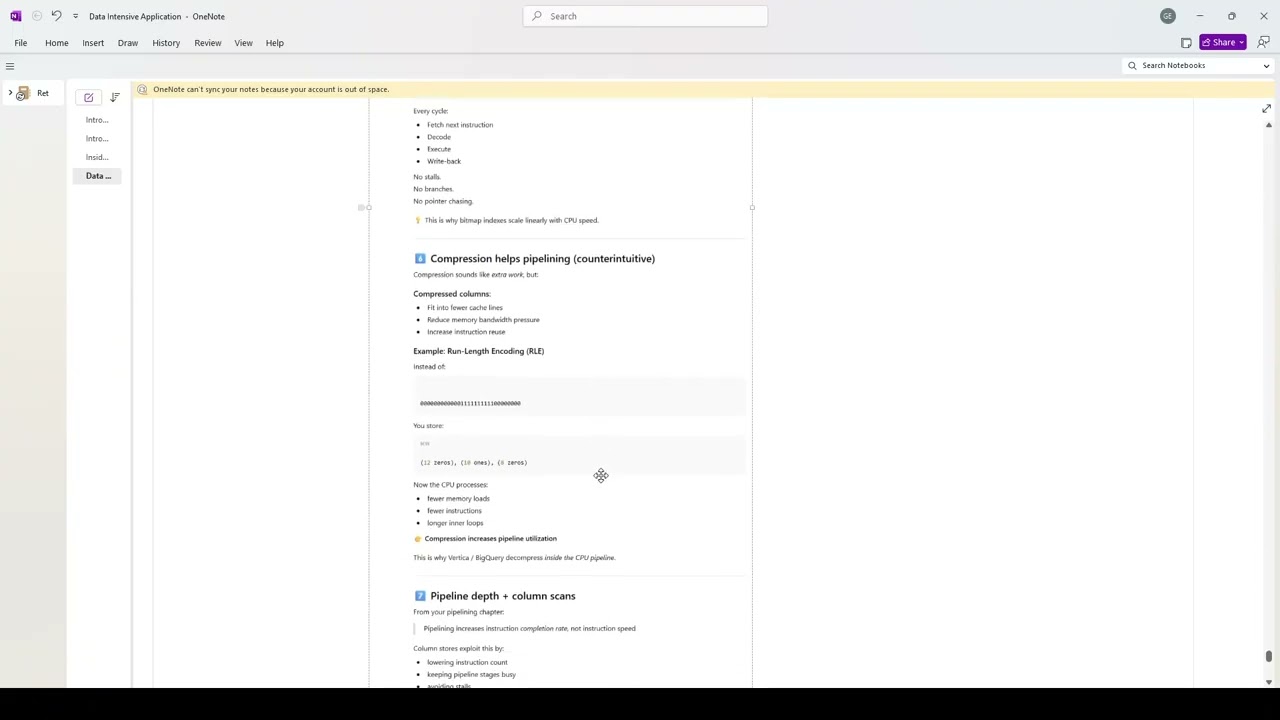Click bullet "keeping pipeline stages busy"
Screen dimensions: 1280x720
[471, 675]
